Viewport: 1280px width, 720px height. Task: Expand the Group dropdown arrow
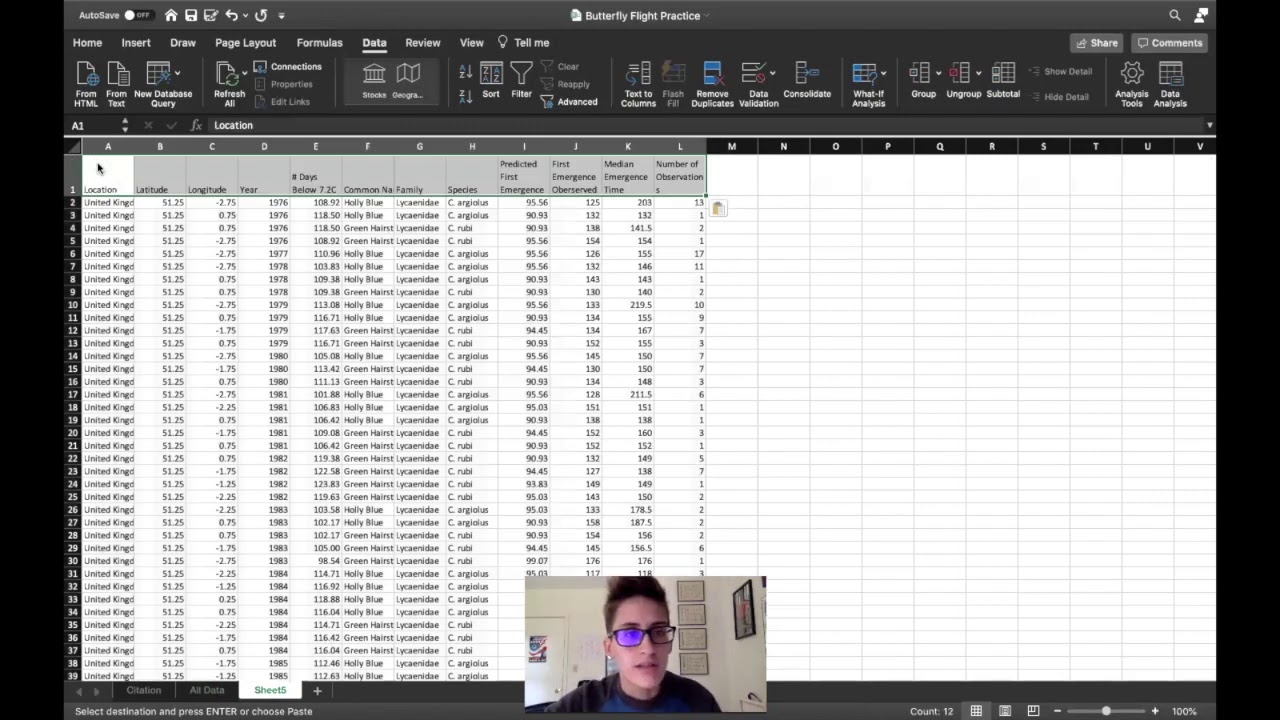click(938, 73)
